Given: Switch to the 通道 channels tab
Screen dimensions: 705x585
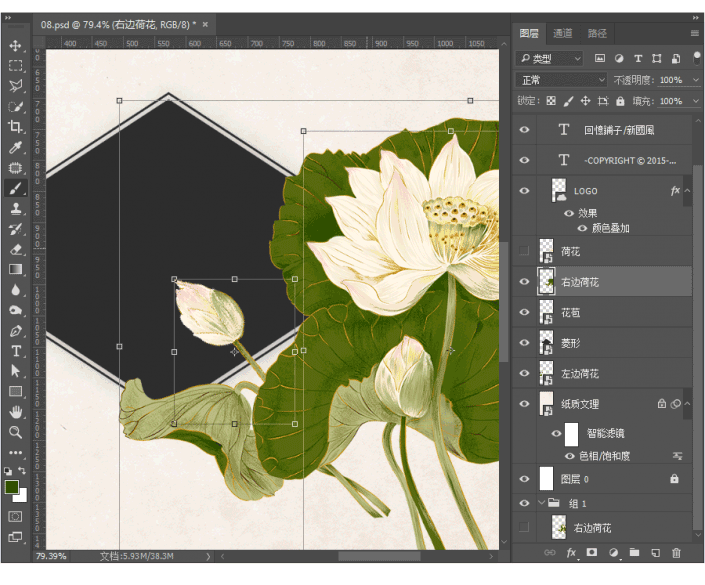Looking at the screenshot, I should (562, 33).
